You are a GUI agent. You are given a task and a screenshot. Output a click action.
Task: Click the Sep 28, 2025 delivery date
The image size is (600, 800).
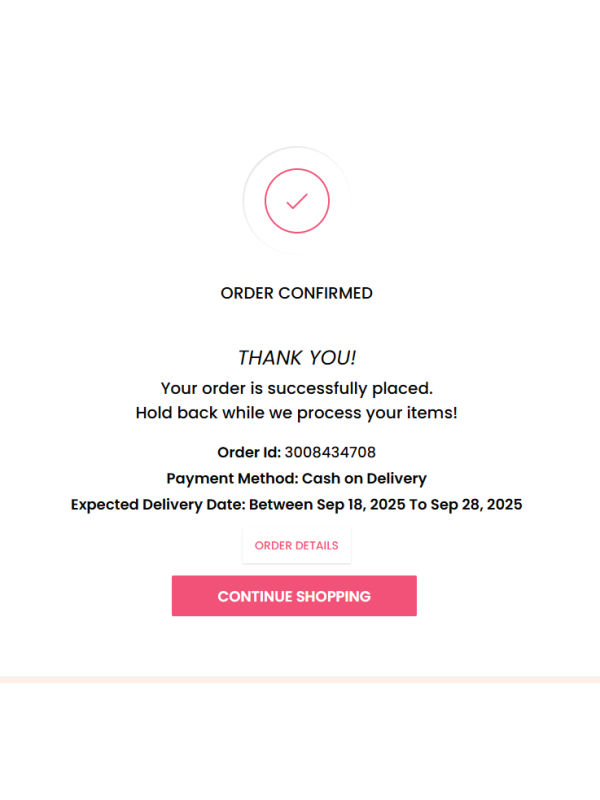tap(480, 504)
